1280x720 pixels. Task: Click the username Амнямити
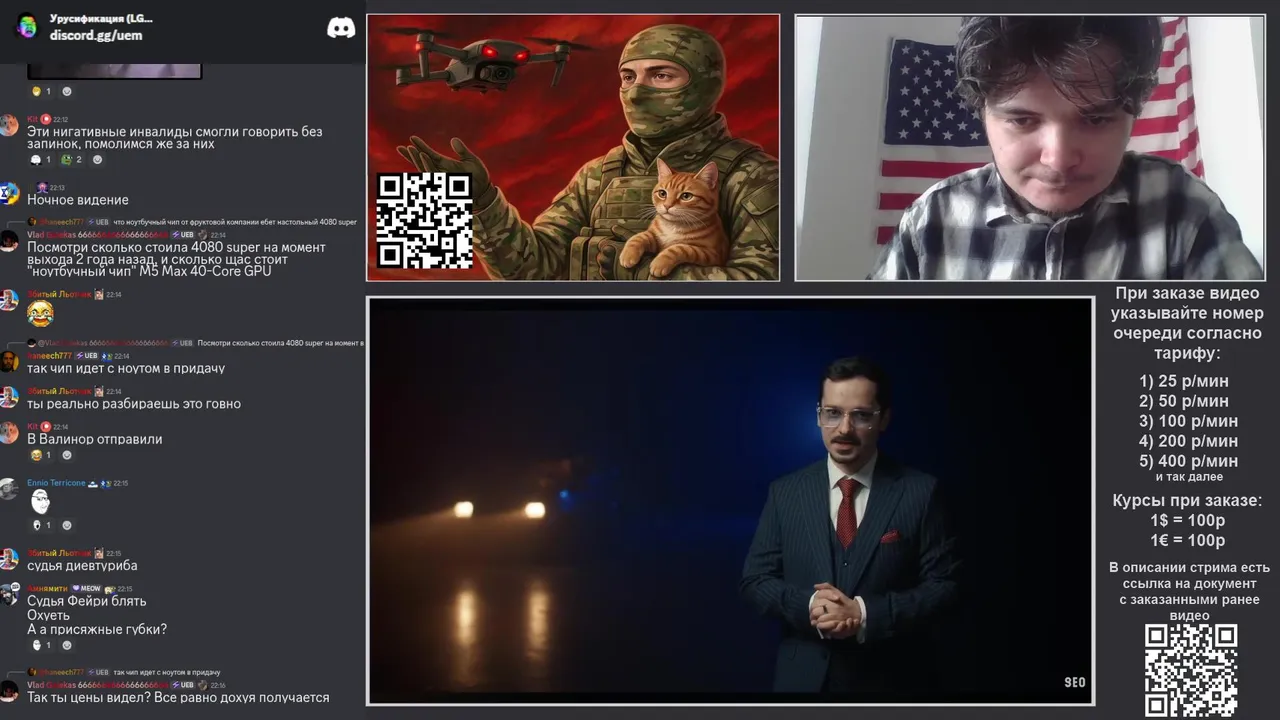click(x=47, y=589)
